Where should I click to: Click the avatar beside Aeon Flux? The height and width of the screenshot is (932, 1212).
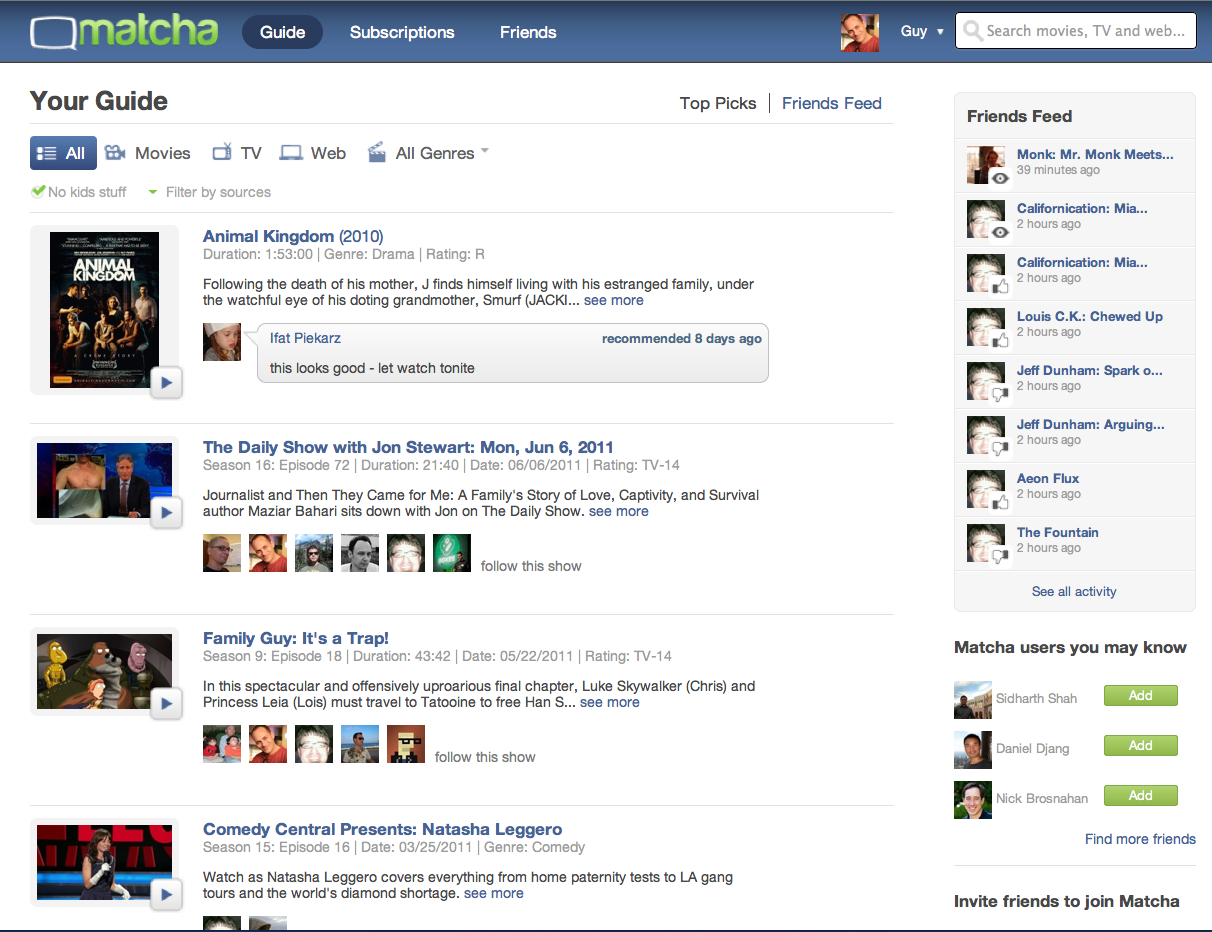[986, 489]
